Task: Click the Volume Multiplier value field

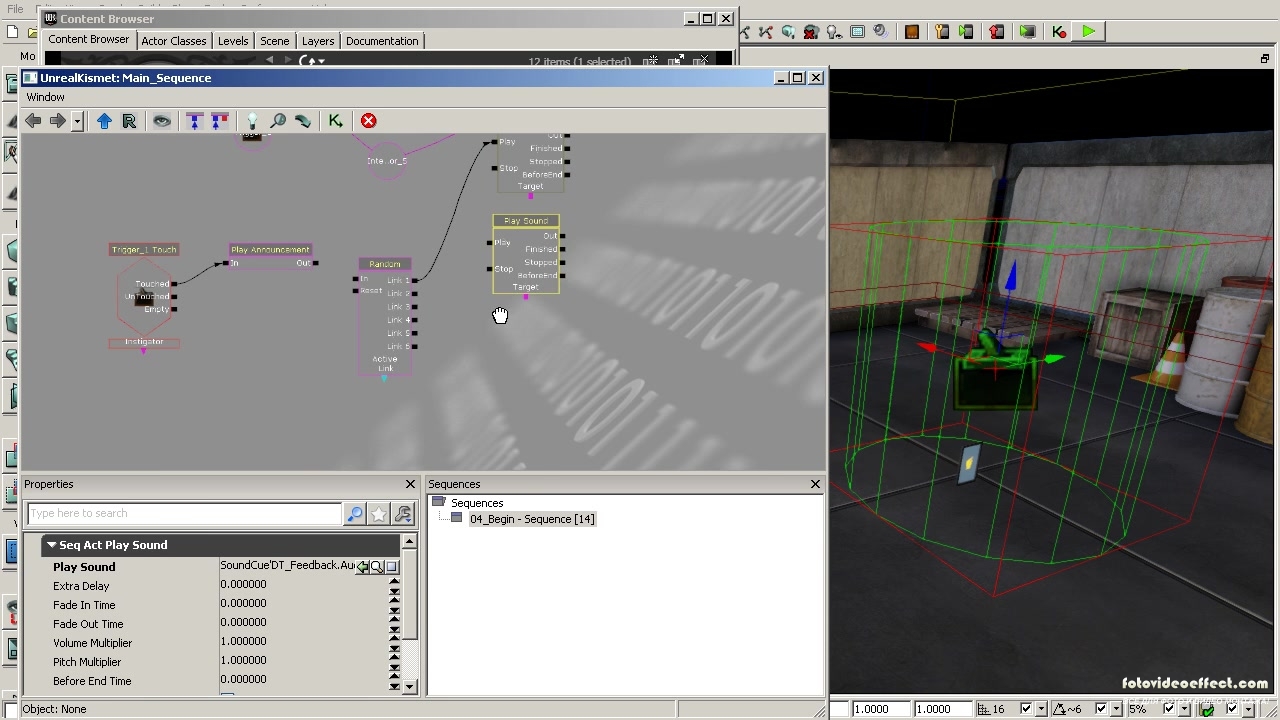Action: [x=304, y=642]
